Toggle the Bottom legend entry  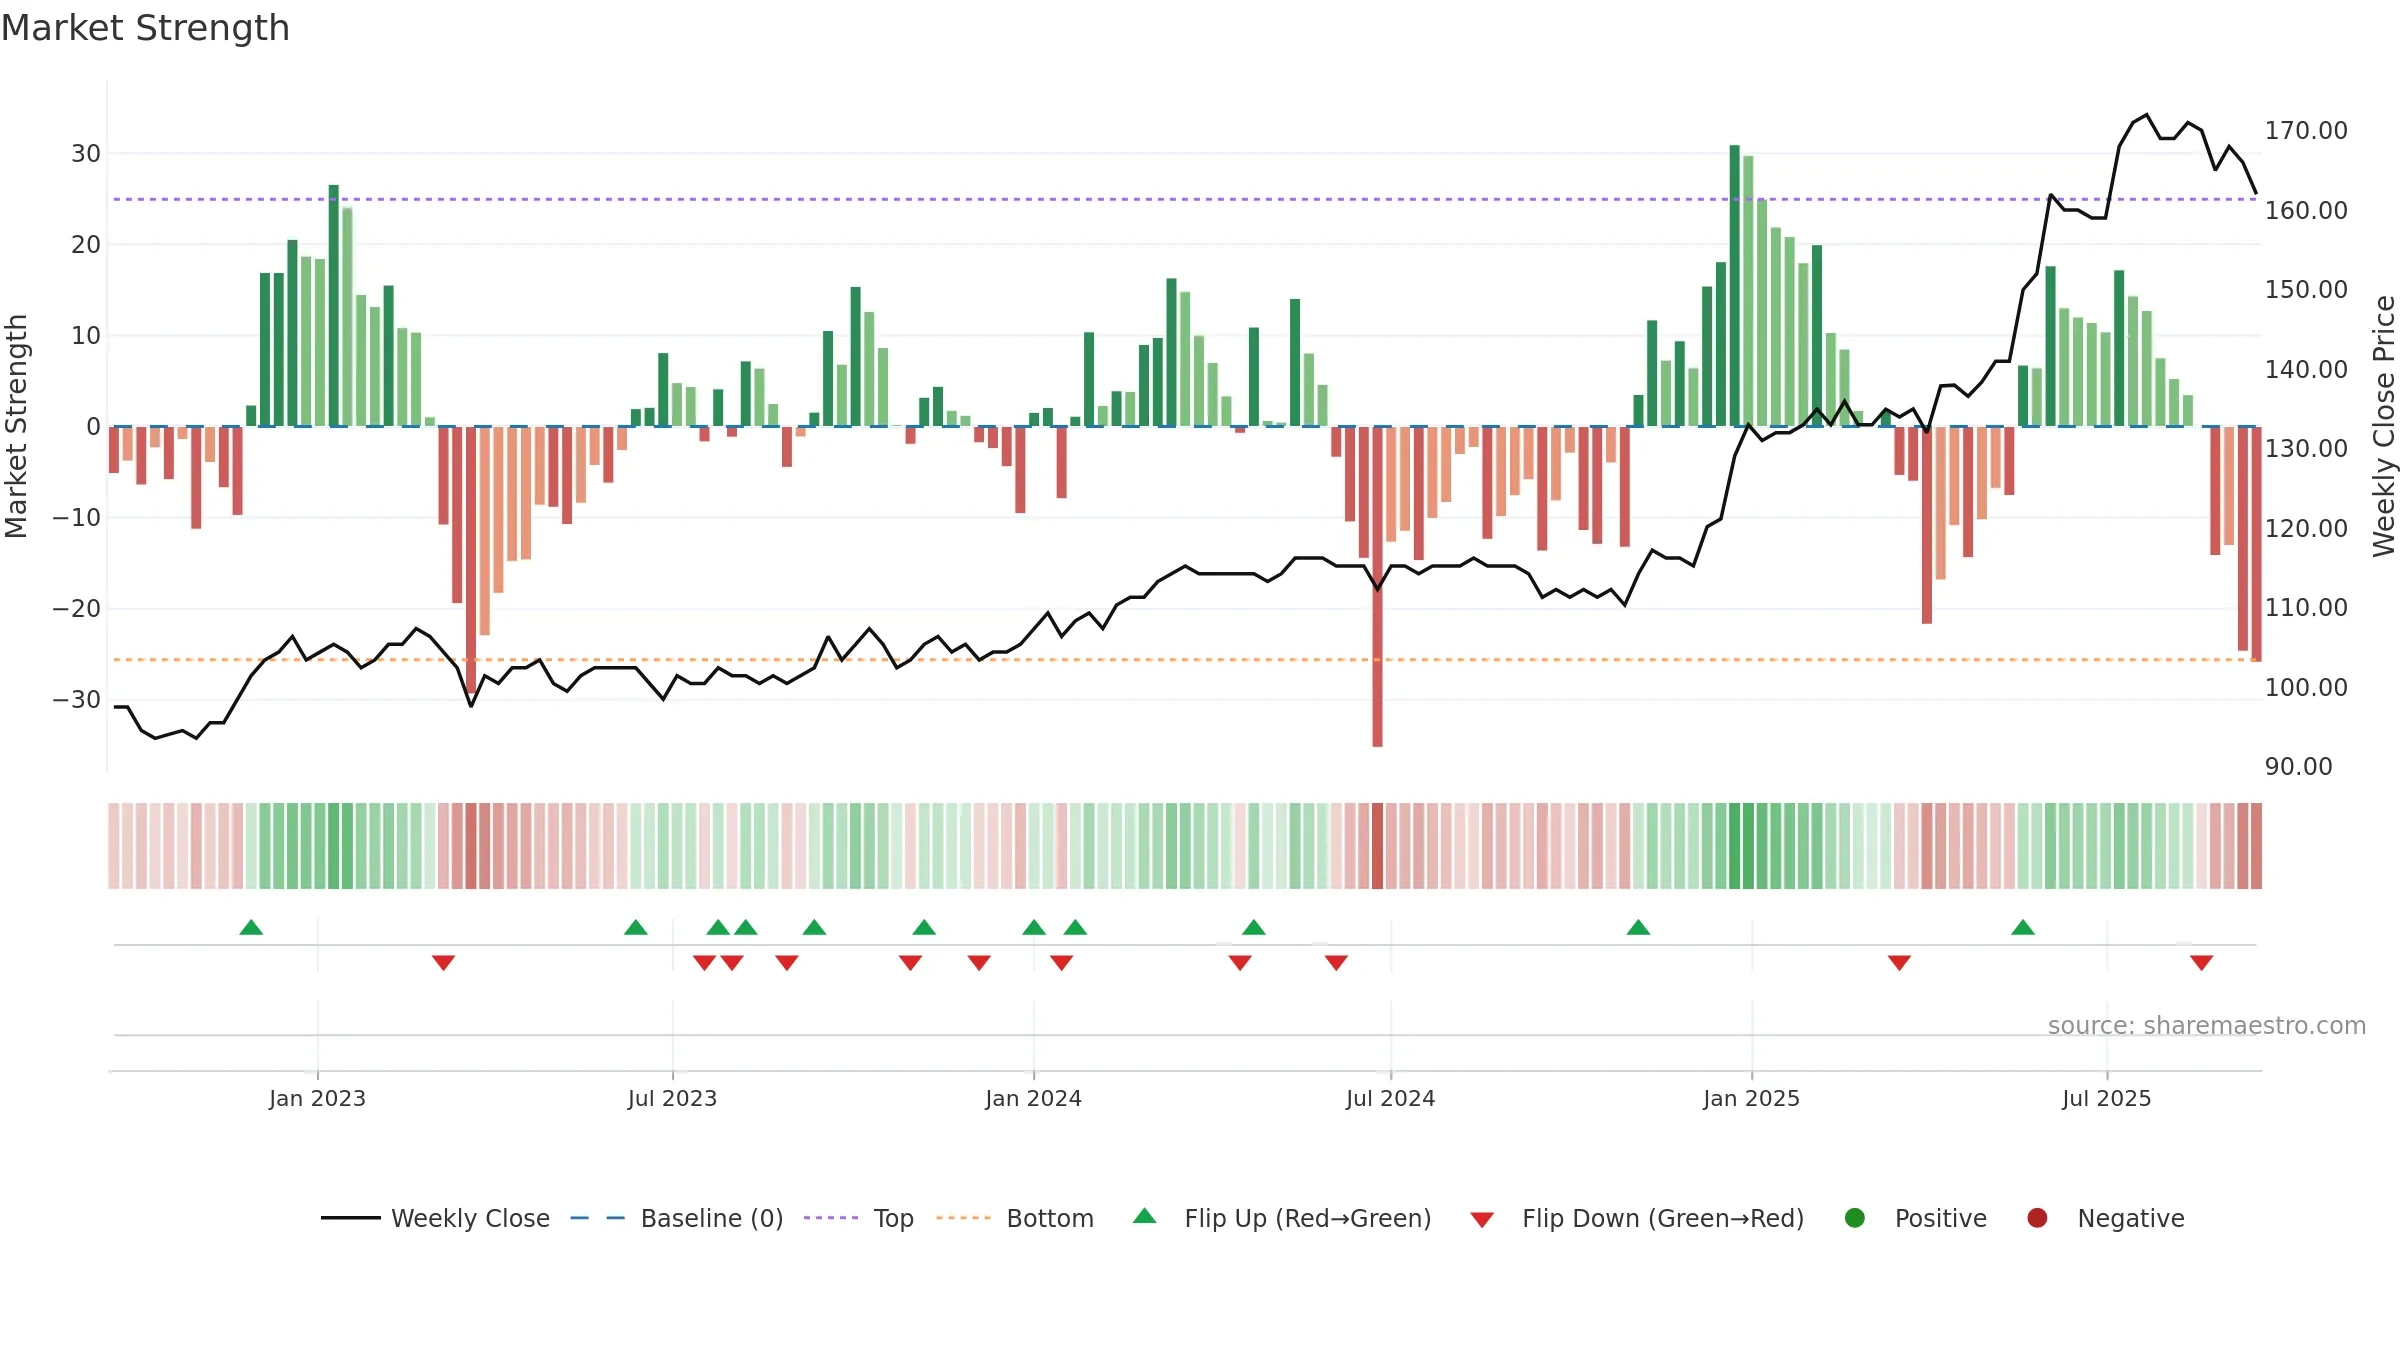point(1015,1218)
